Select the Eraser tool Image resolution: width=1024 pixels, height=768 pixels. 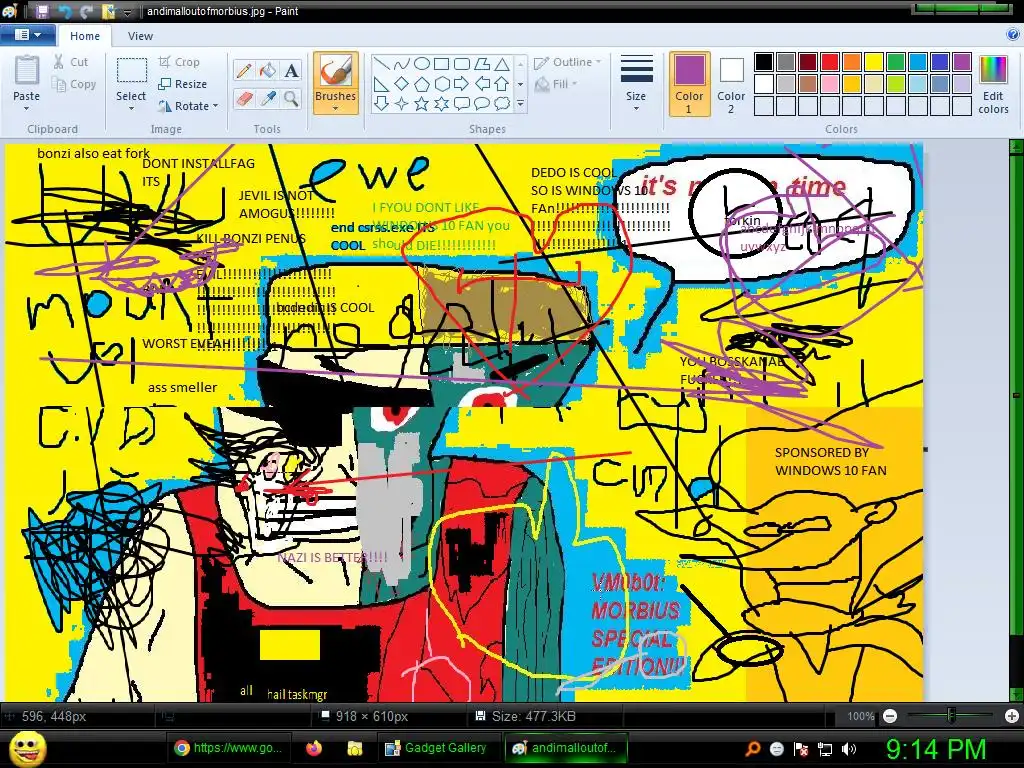[244, 99]
